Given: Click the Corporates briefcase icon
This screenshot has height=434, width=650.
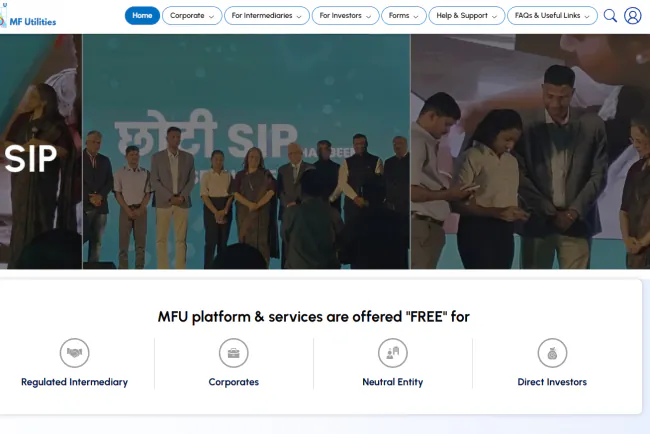Looking at the screenshot, I should click(x=234, y=353).
